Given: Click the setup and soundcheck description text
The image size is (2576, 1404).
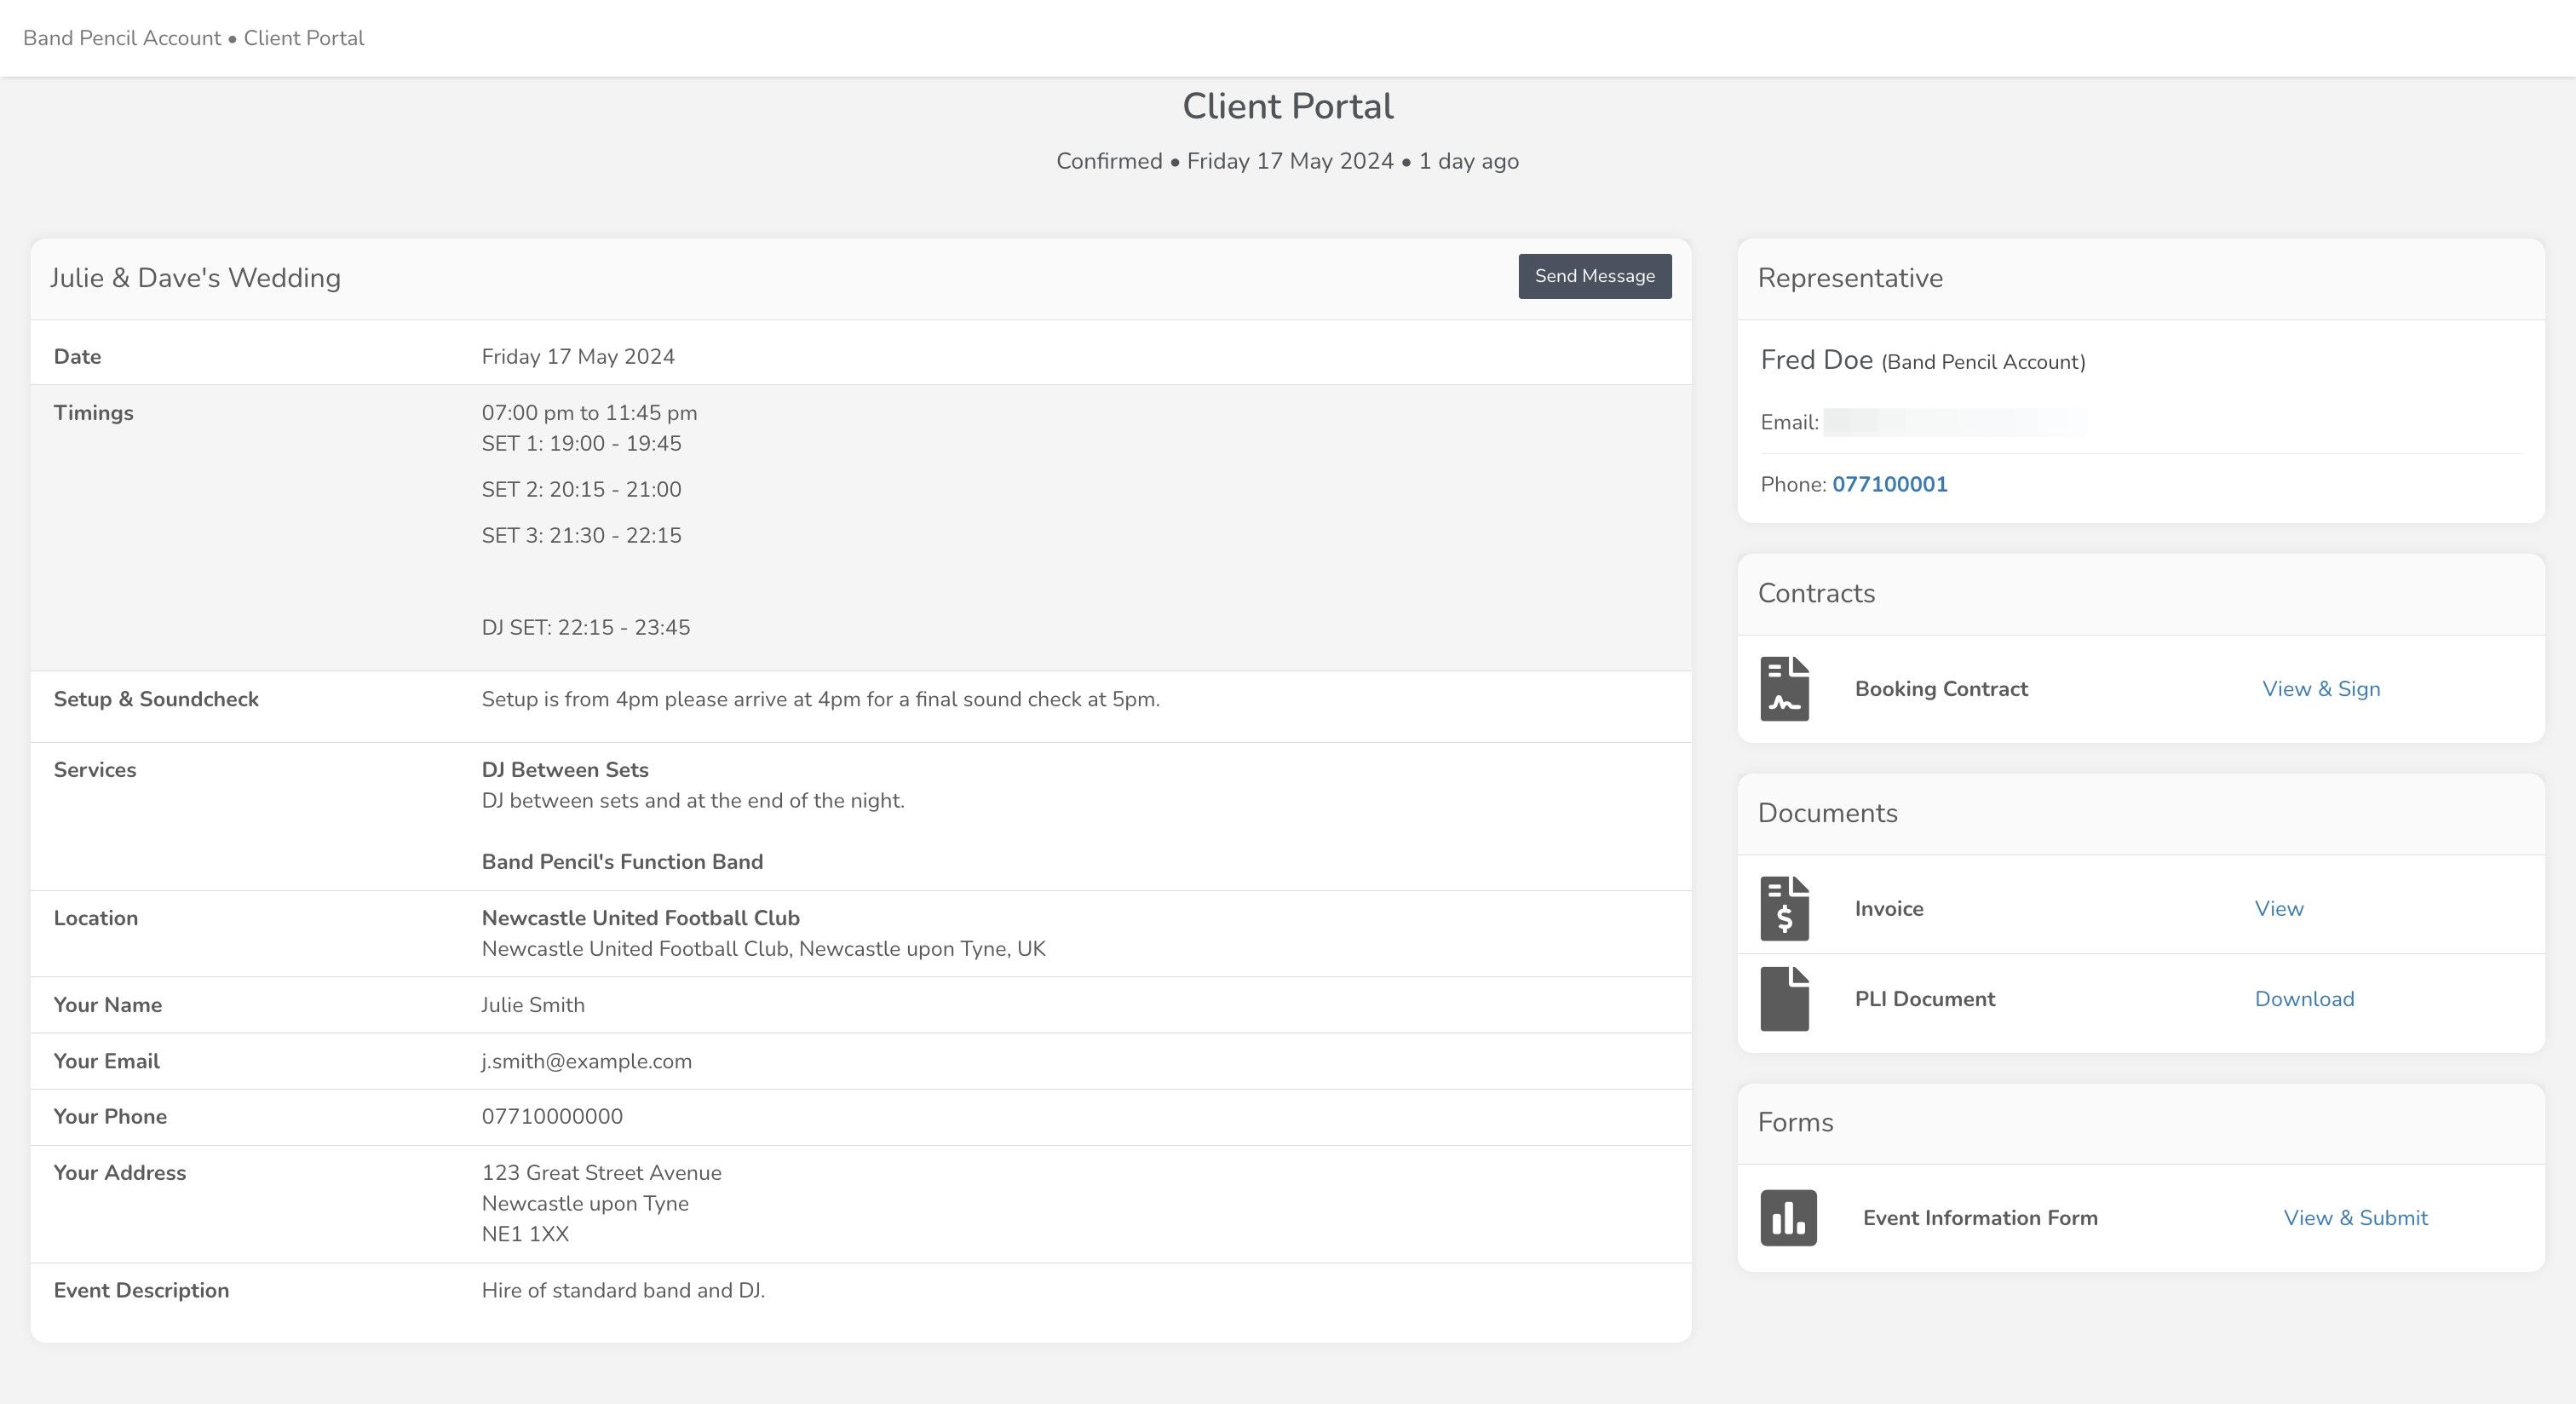Looking at the screenshot, I should click(x=820, y=699).
